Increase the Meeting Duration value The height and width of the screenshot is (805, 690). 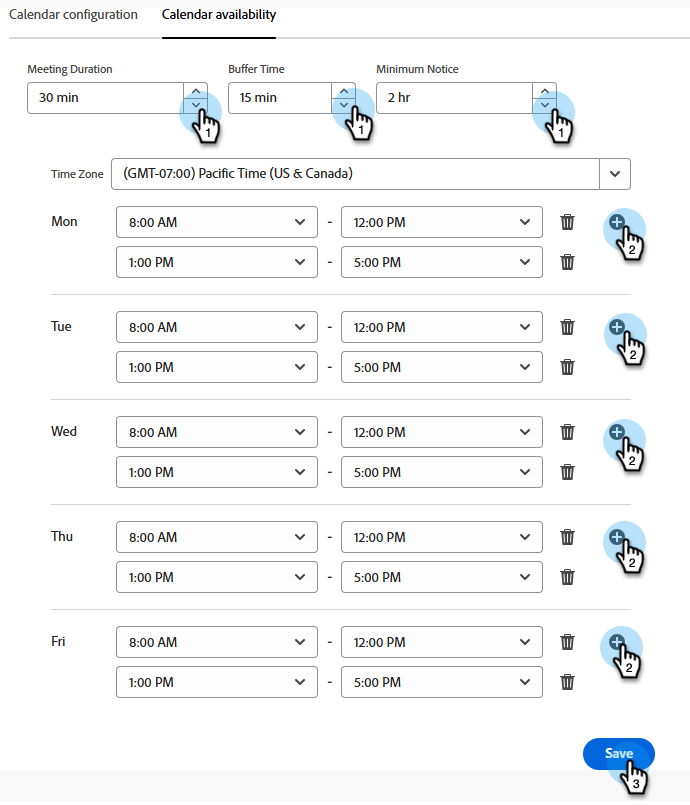coord(196,89)
